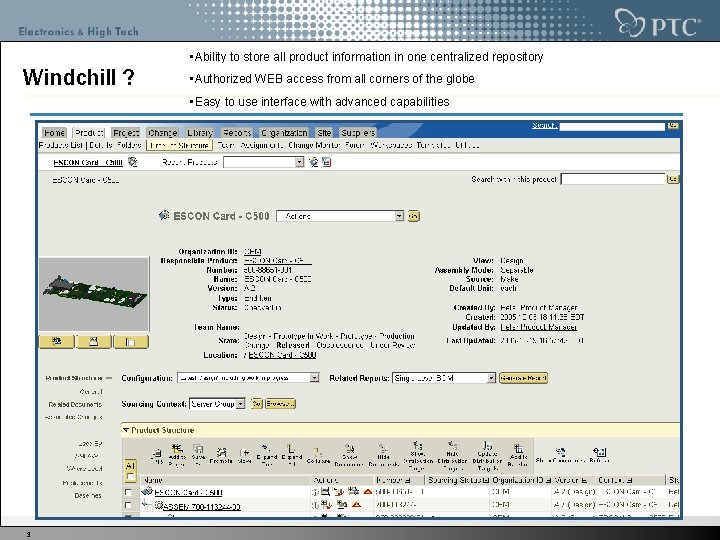Open the Related Reports dropdown
The width and height of the screenshot is (720, 540).
point(444,378)
